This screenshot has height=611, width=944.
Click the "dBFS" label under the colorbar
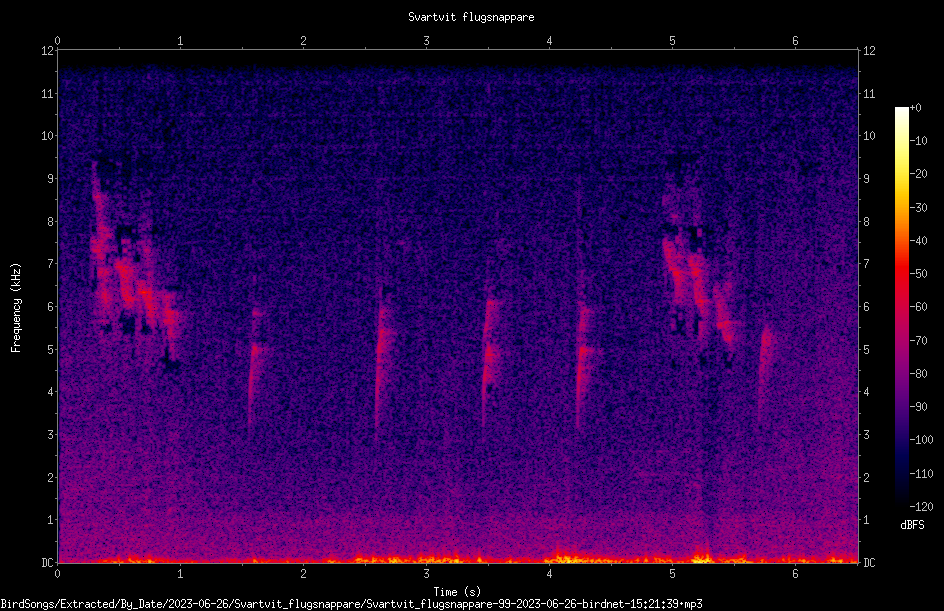pyautogui.click(x=912, y=525)
